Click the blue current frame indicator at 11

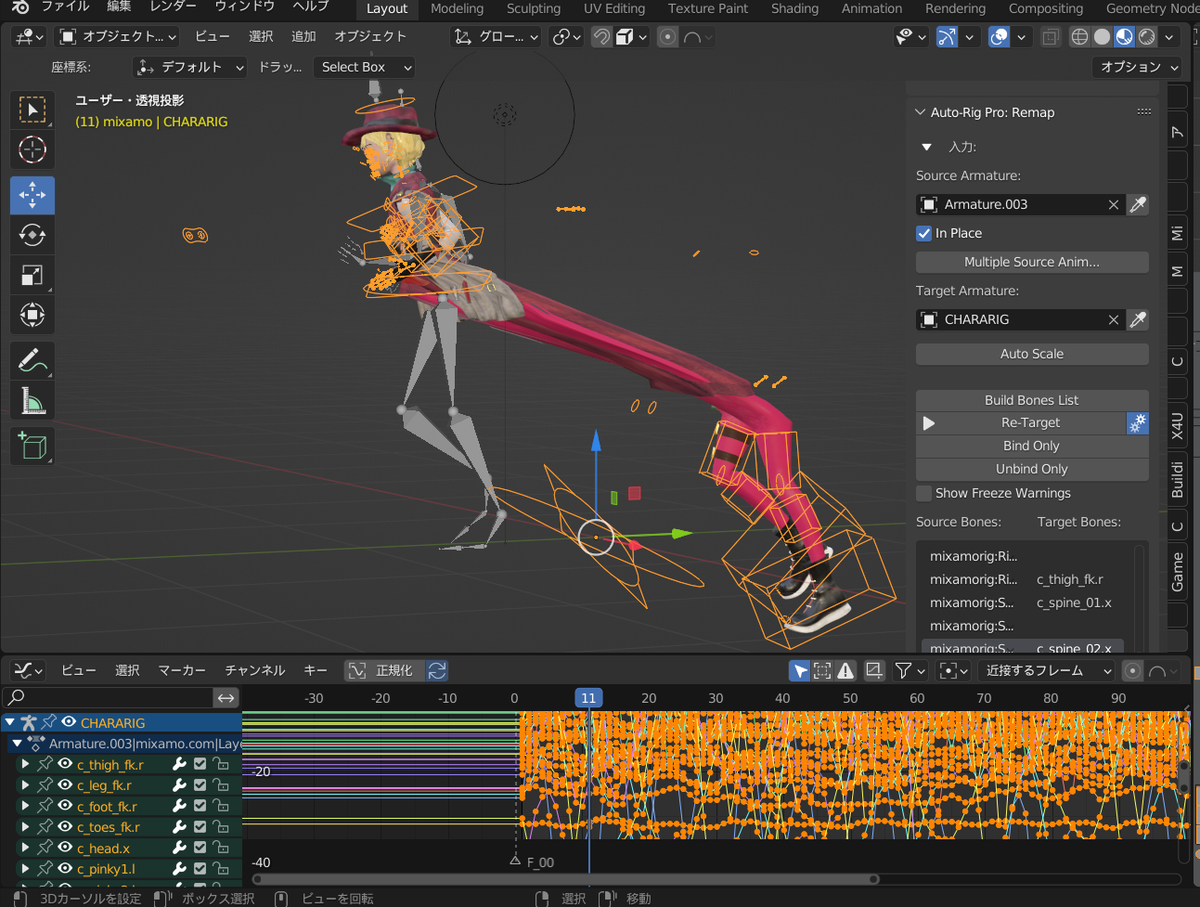click(x=588, y=697)
